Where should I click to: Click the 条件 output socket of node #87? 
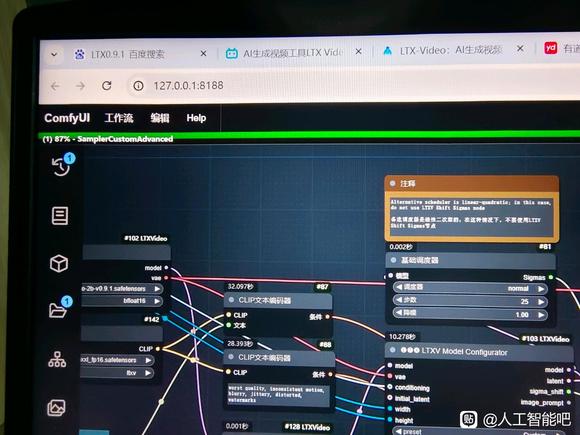(x=328, y=317)
